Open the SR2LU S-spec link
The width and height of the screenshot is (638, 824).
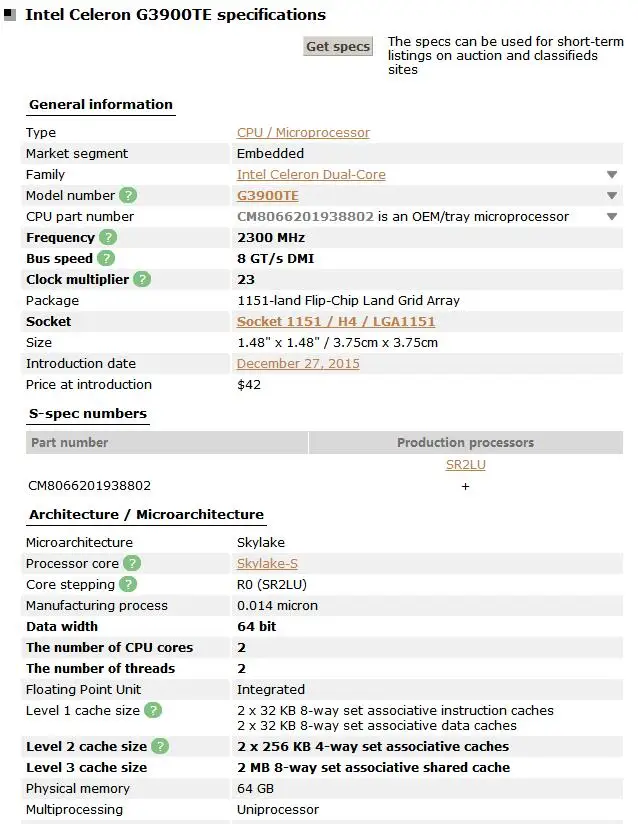point(465,465)
